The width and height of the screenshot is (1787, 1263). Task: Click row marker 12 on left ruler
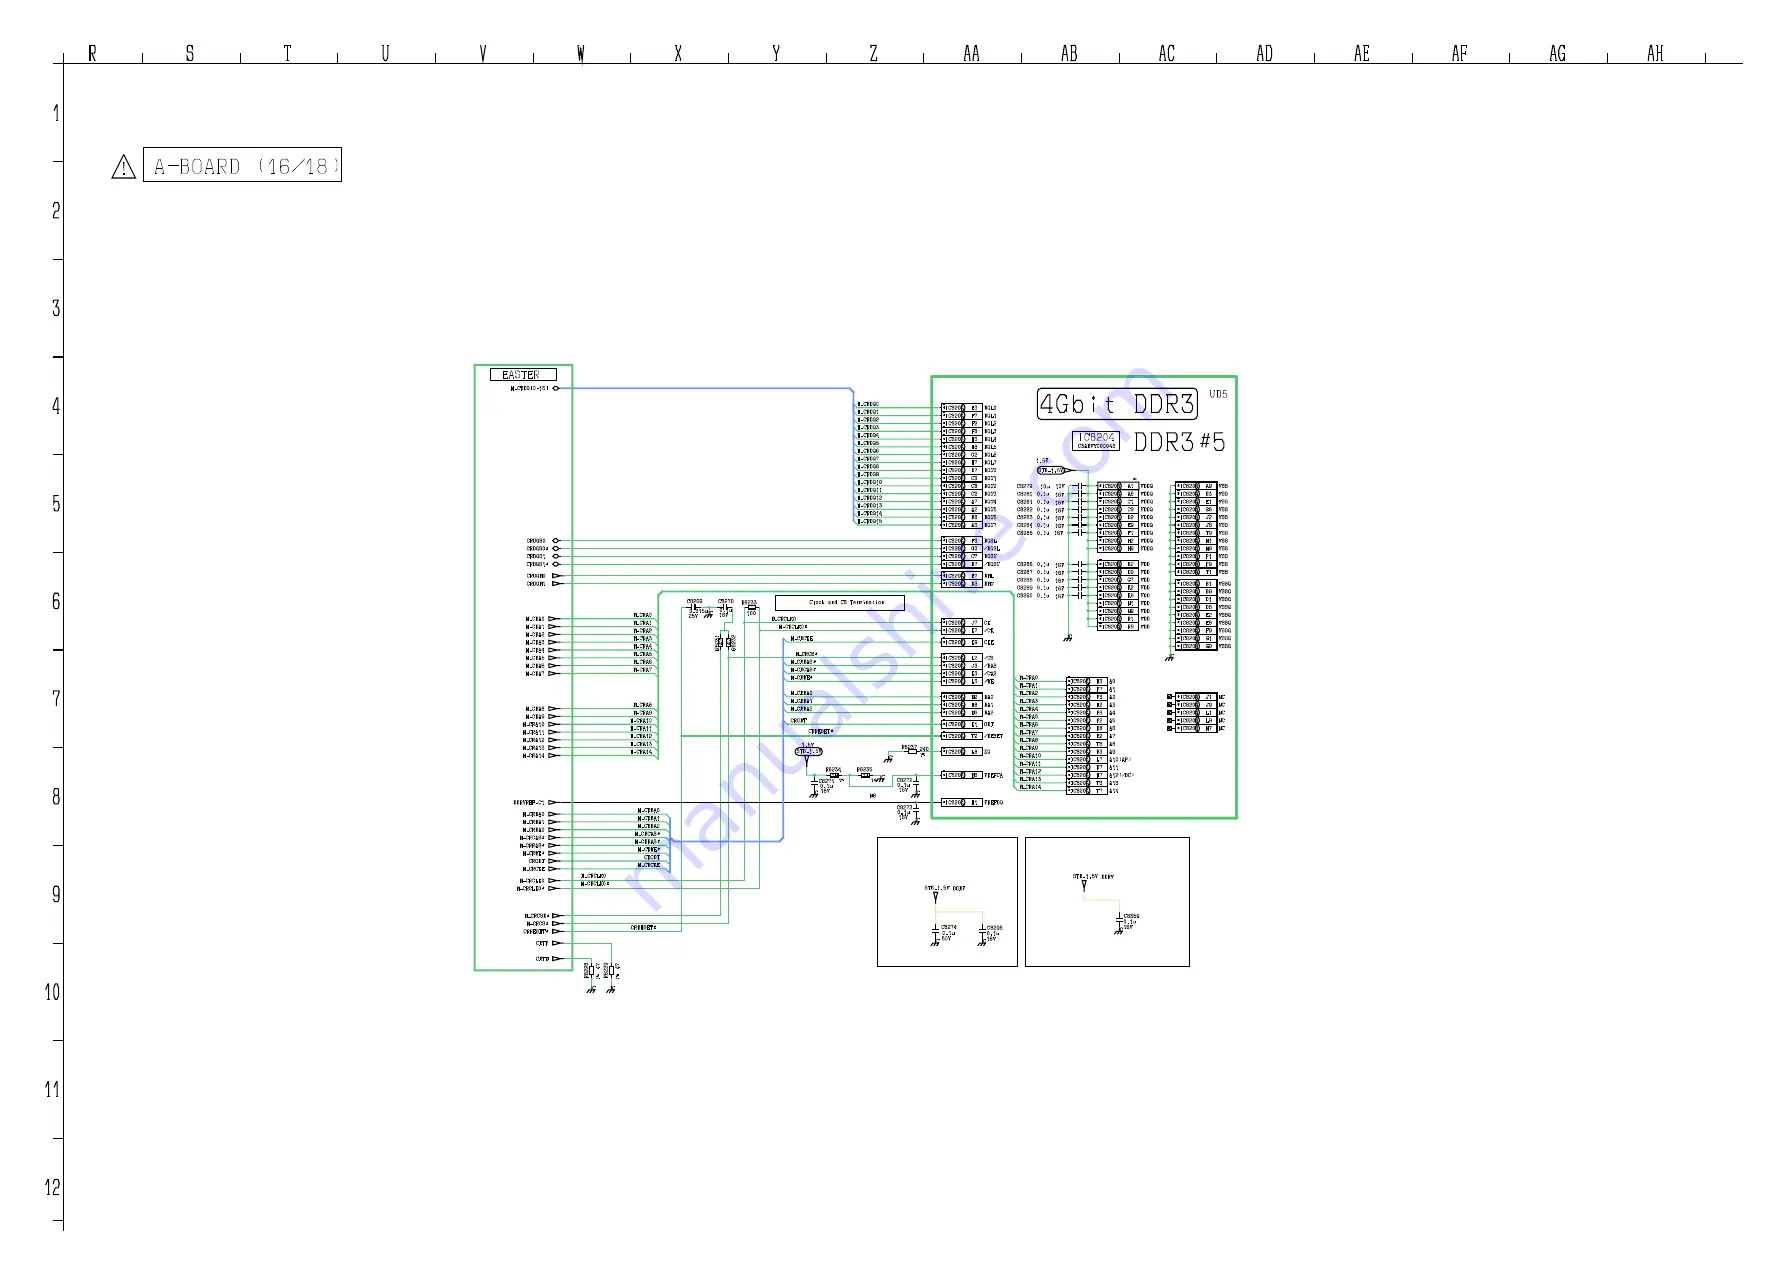[52, 1187]
